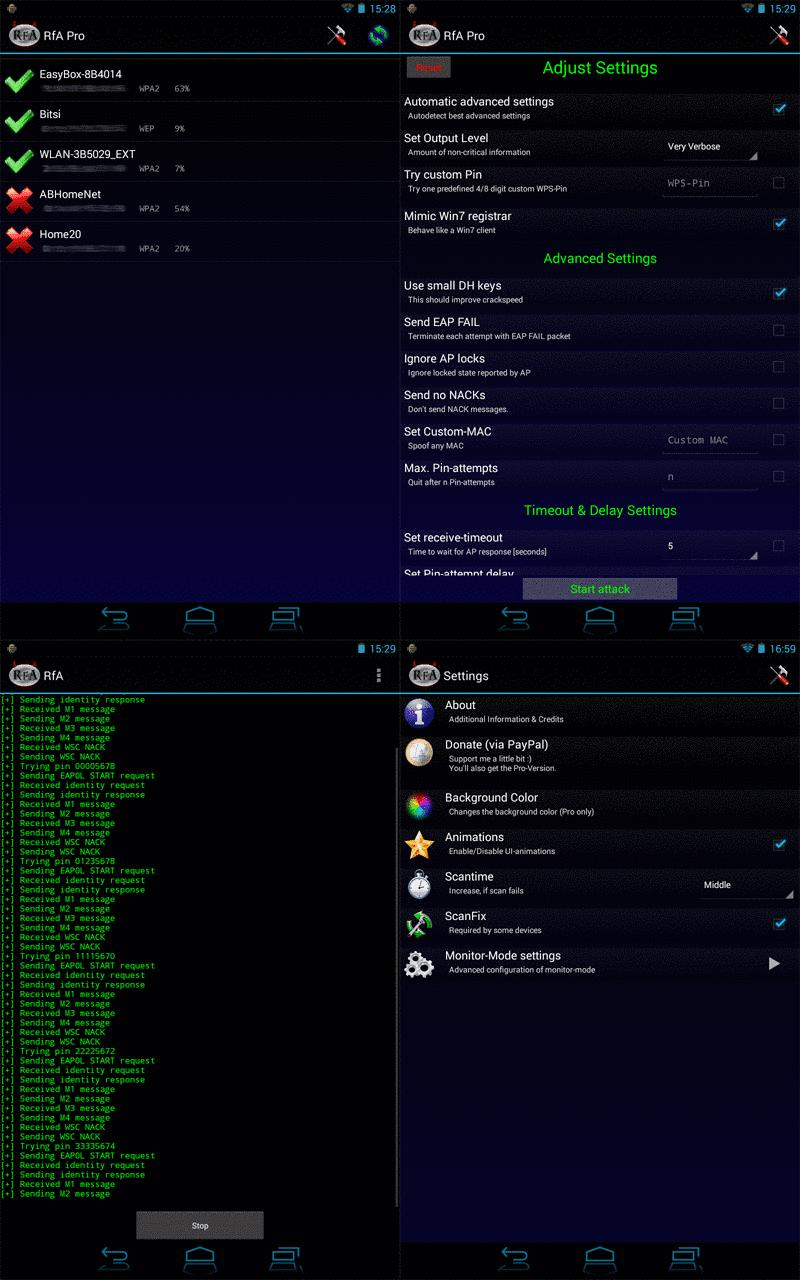Image resolution: width=800 pixels, height=1280 pixels.
Task: Select the Bitsi network
Action: pos(200,121)
